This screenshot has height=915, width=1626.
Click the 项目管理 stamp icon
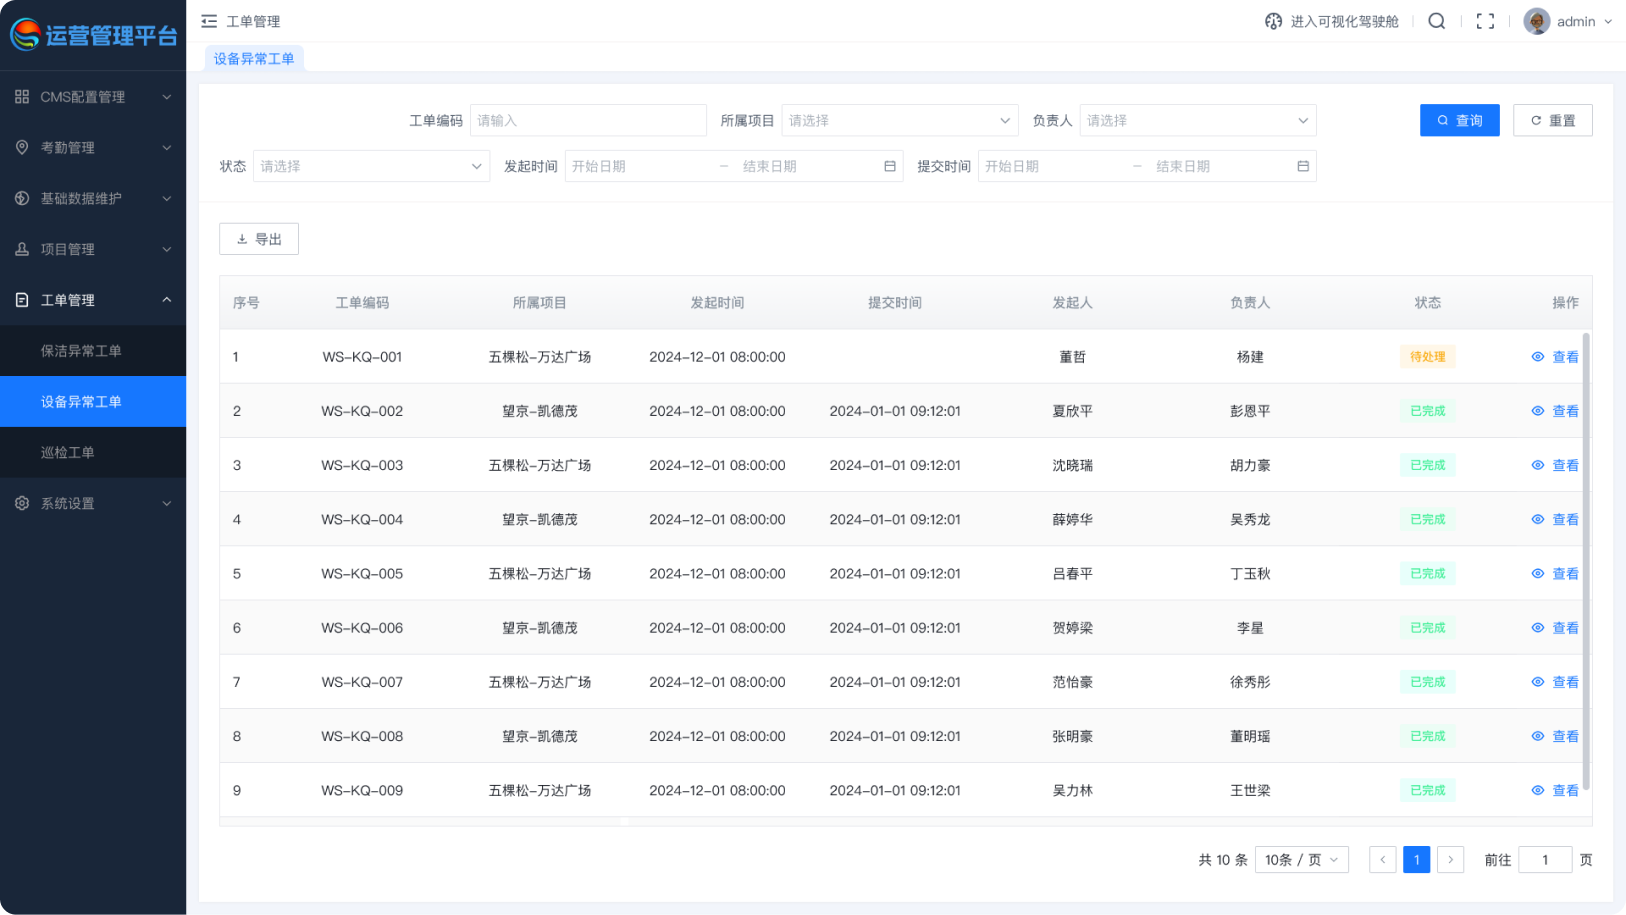(22, 249)
